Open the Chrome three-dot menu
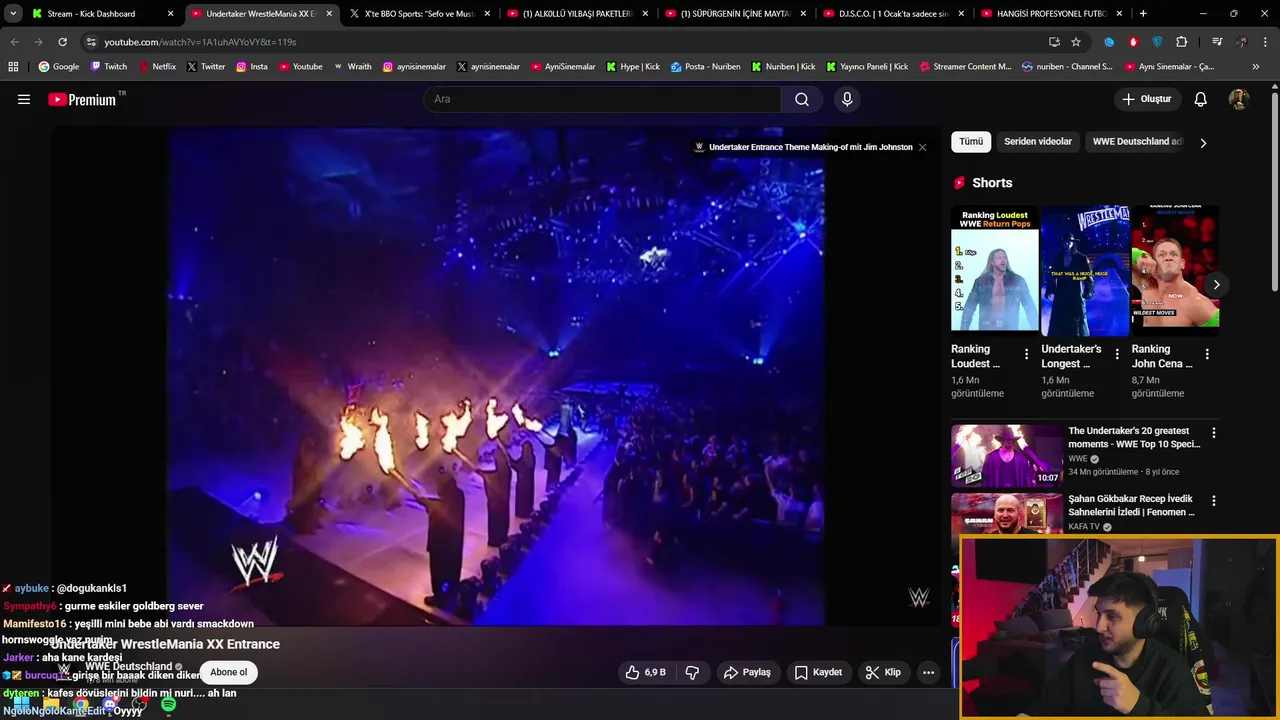 (x=1266, y=42)
